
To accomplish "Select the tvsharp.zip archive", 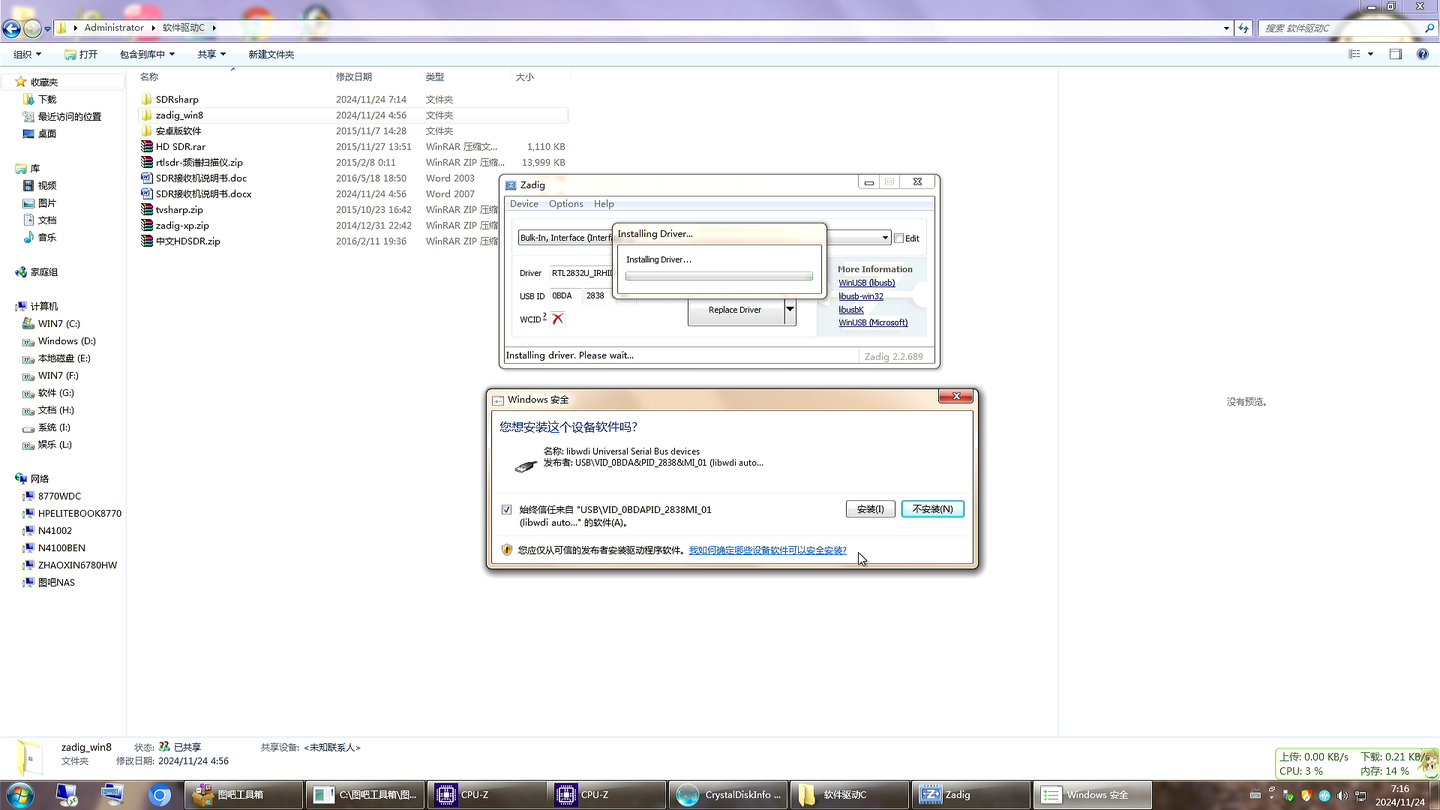I will click(179, 210).
